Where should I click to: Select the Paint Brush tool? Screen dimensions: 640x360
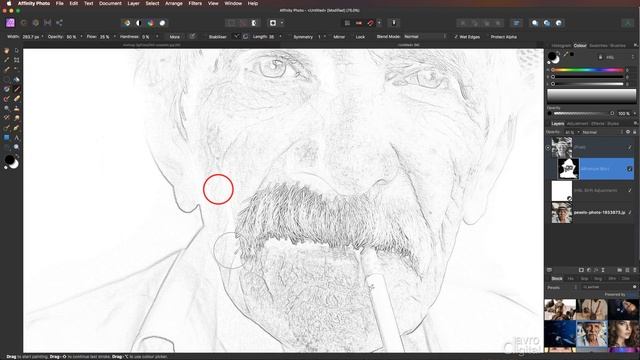point(17,89)
